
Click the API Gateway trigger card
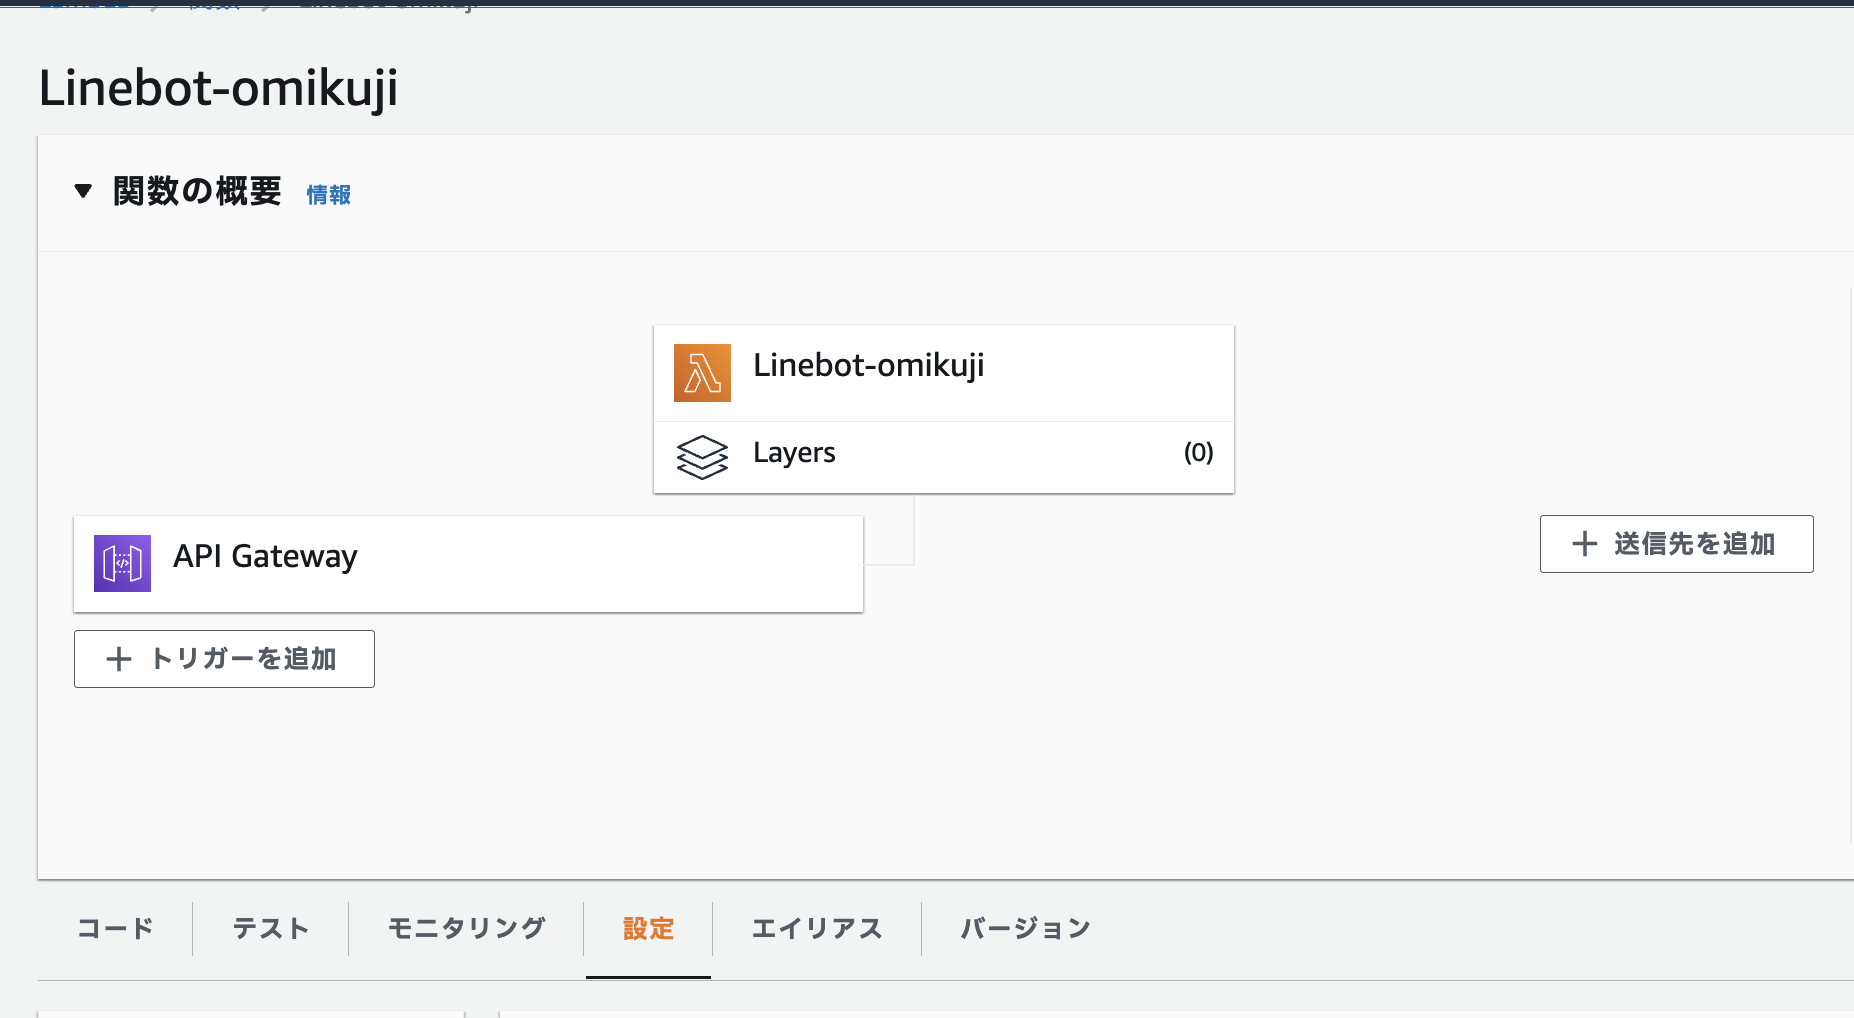(467, 563)
